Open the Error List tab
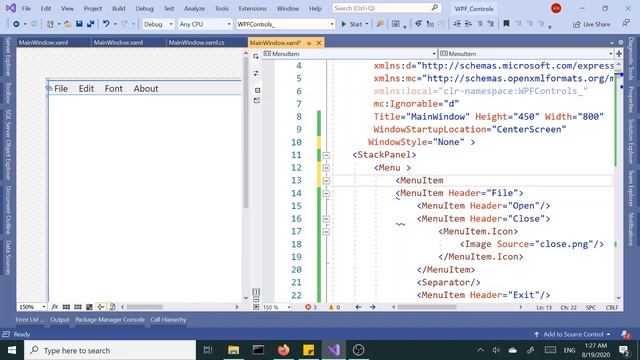Viewport: 640px width, 360px height. [x=30, y=320]
